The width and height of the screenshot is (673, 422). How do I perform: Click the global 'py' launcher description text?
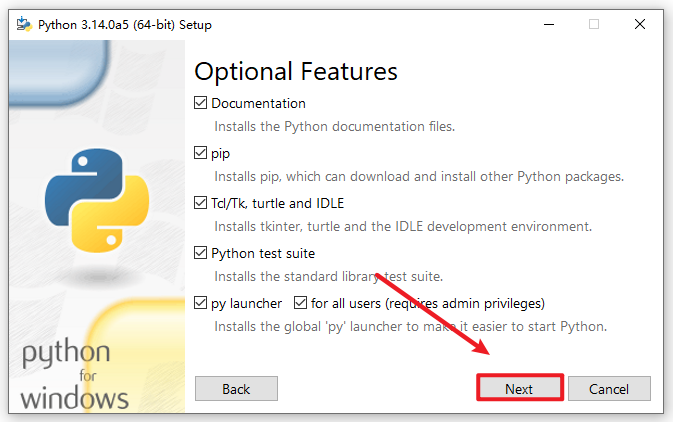(x=410, y=327)
